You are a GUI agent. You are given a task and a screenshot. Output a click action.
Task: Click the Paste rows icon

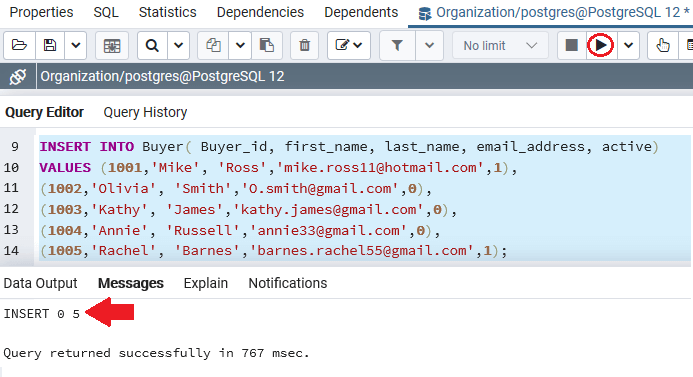[267, 45]
